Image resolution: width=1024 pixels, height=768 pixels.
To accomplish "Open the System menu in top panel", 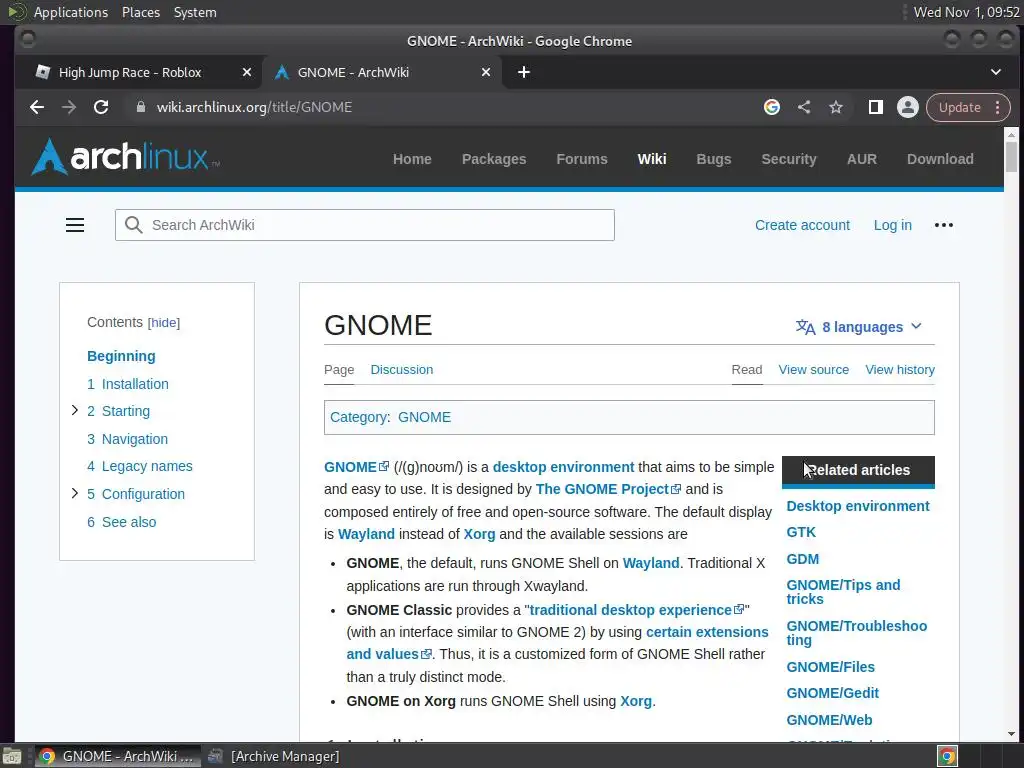I will [195, 12].
